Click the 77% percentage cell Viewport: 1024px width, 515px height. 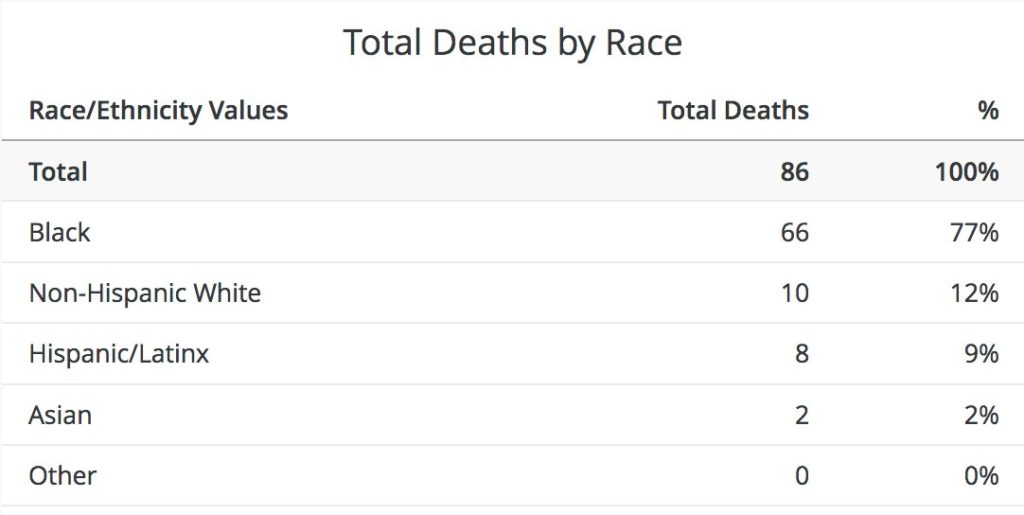click(974, 233)
